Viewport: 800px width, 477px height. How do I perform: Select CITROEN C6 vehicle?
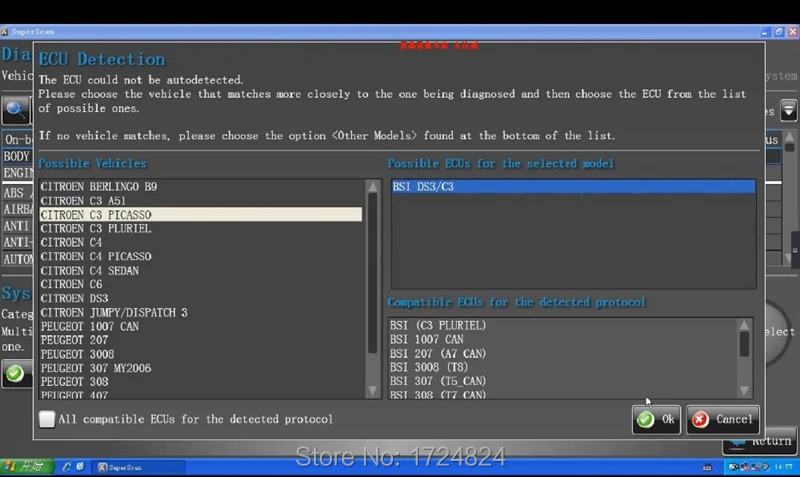(201, 284)
